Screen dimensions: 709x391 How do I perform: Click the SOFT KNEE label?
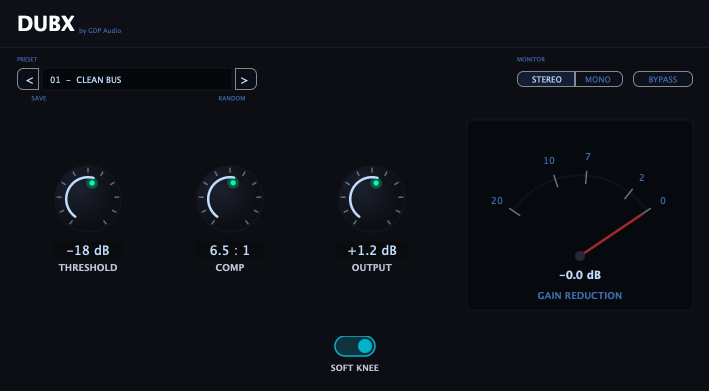[x=355, y=368]
